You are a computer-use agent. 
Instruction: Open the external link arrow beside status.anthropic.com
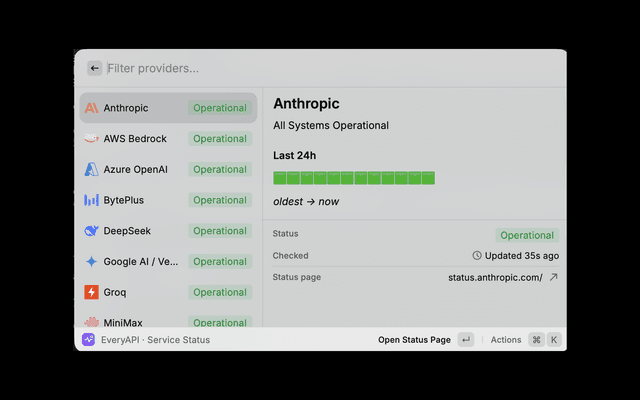(553, 277)
